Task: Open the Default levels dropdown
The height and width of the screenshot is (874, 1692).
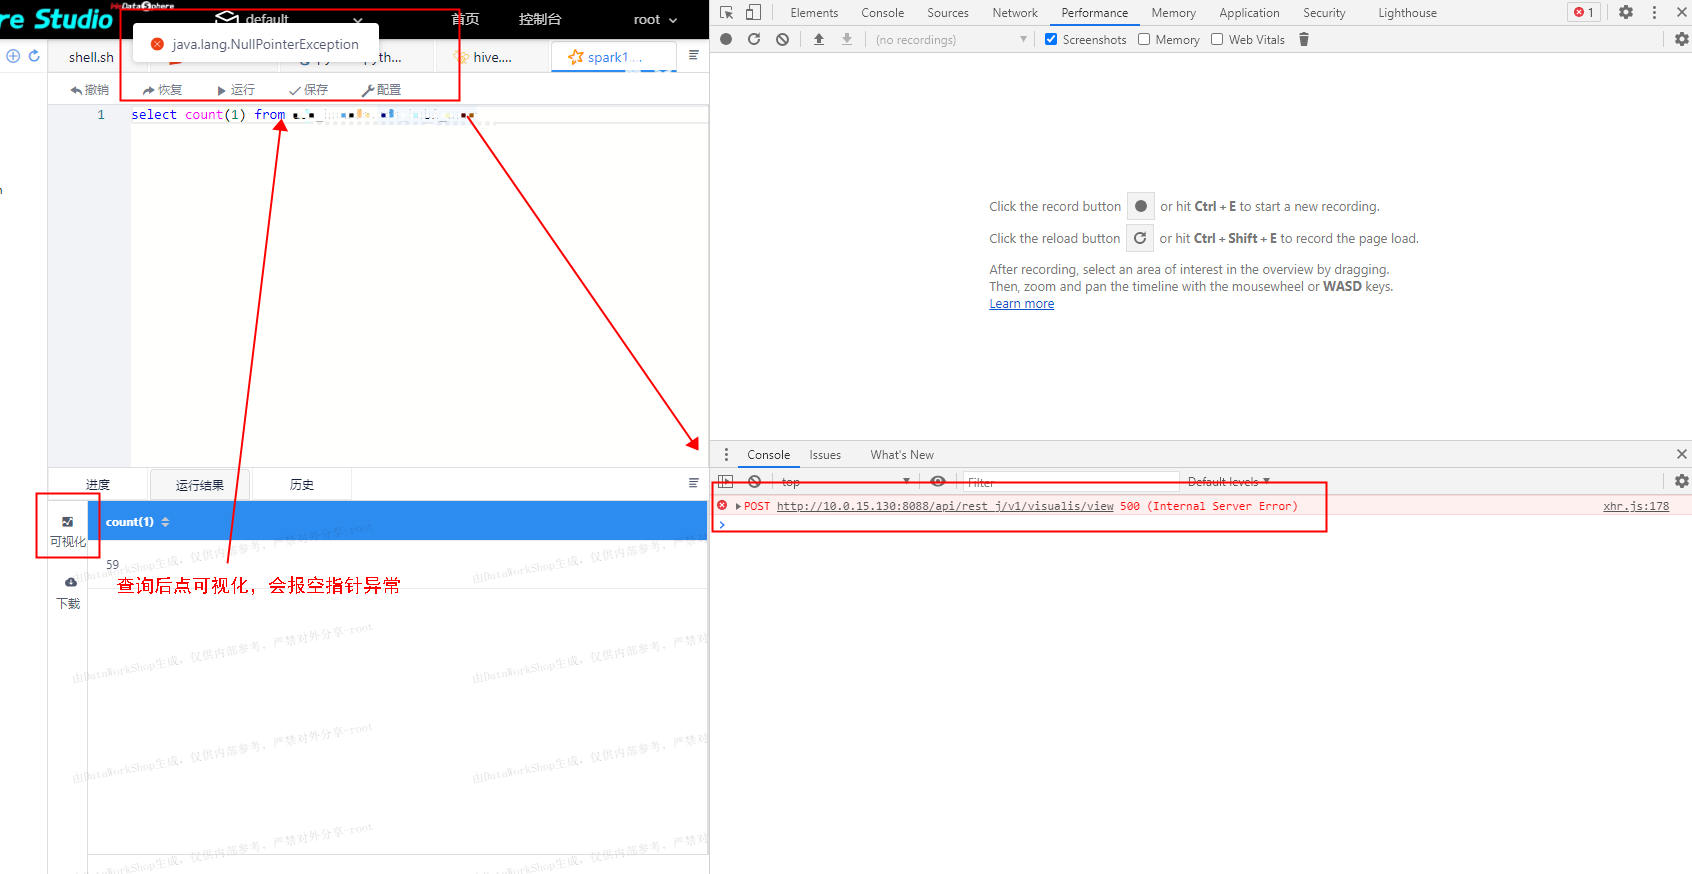Action: (x=1229, y=481)
